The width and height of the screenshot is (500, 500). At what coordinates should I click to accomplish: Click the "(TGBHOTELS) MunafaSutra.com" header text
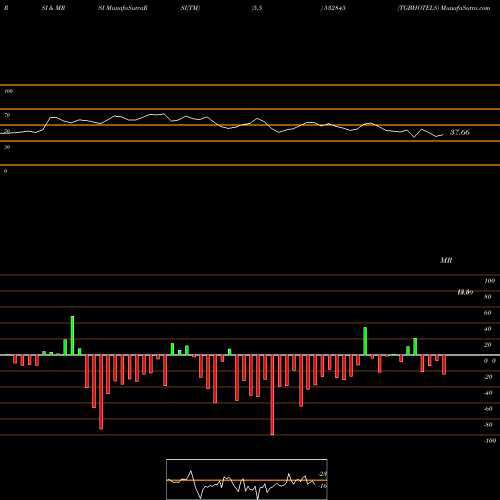pyautogui.click(x=444, y=8)
